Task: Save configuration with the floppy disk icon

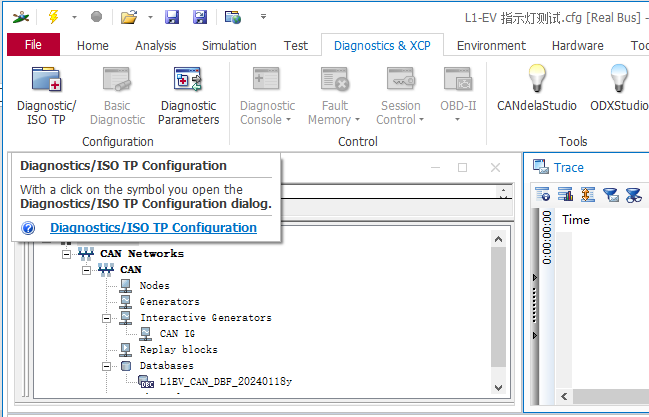Action: coord(172,17)
